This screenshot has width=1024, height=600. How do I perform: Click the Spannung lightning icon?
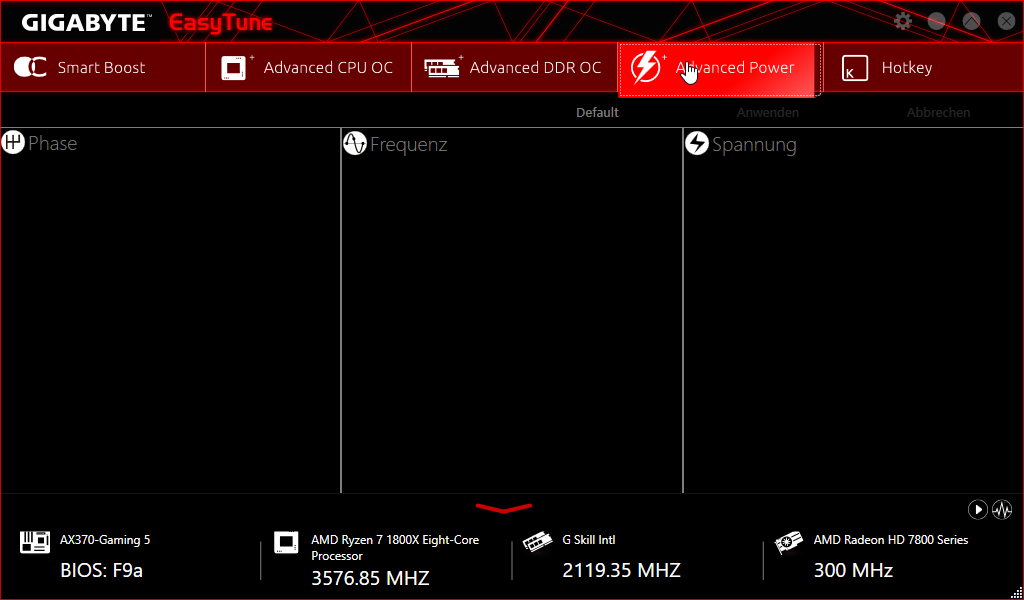click(x=697, y=143)
